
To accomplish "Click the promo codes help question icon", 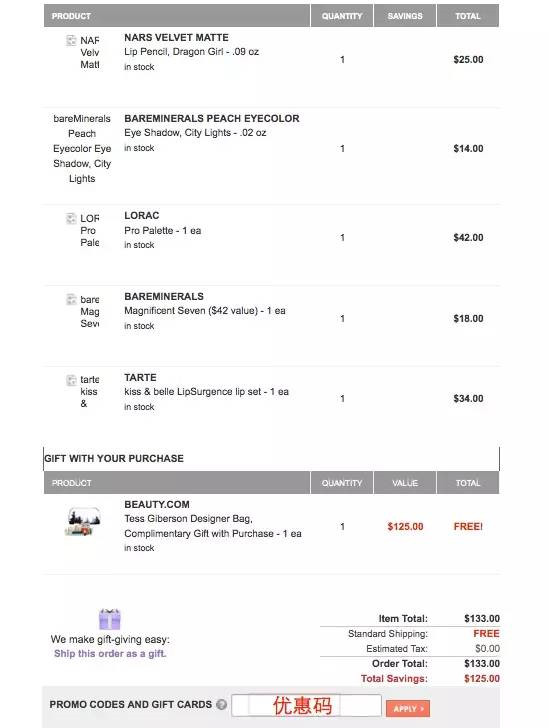I will [222, 704].
